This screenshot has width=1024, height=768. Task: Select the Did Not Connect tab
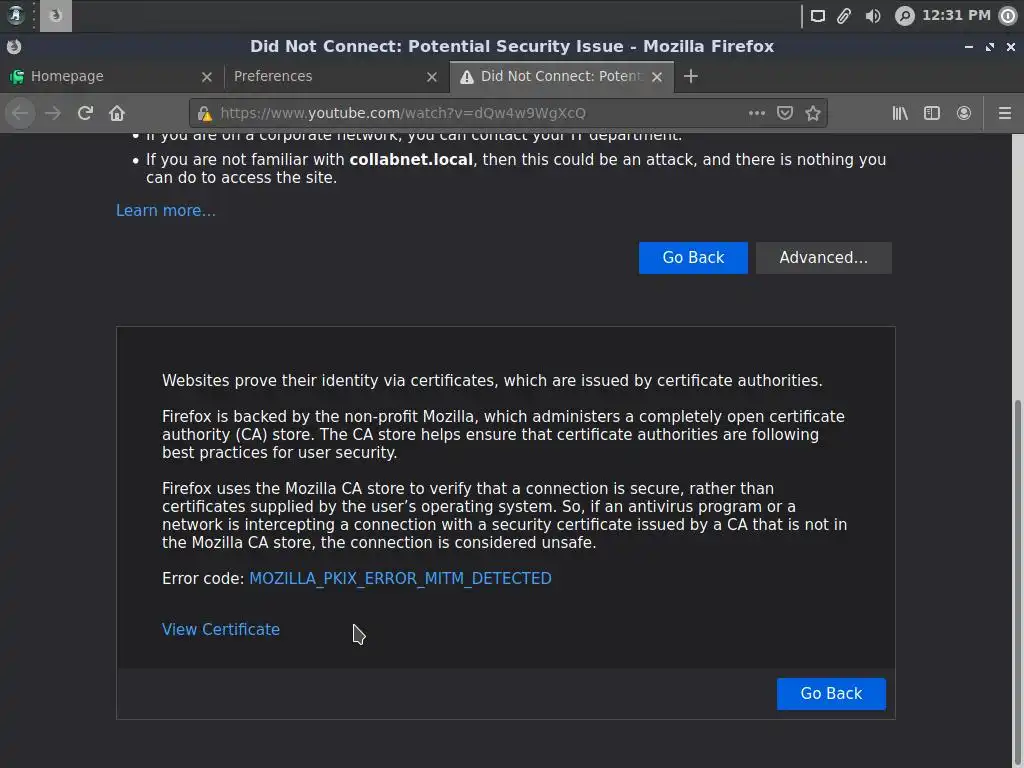[561, 76]
